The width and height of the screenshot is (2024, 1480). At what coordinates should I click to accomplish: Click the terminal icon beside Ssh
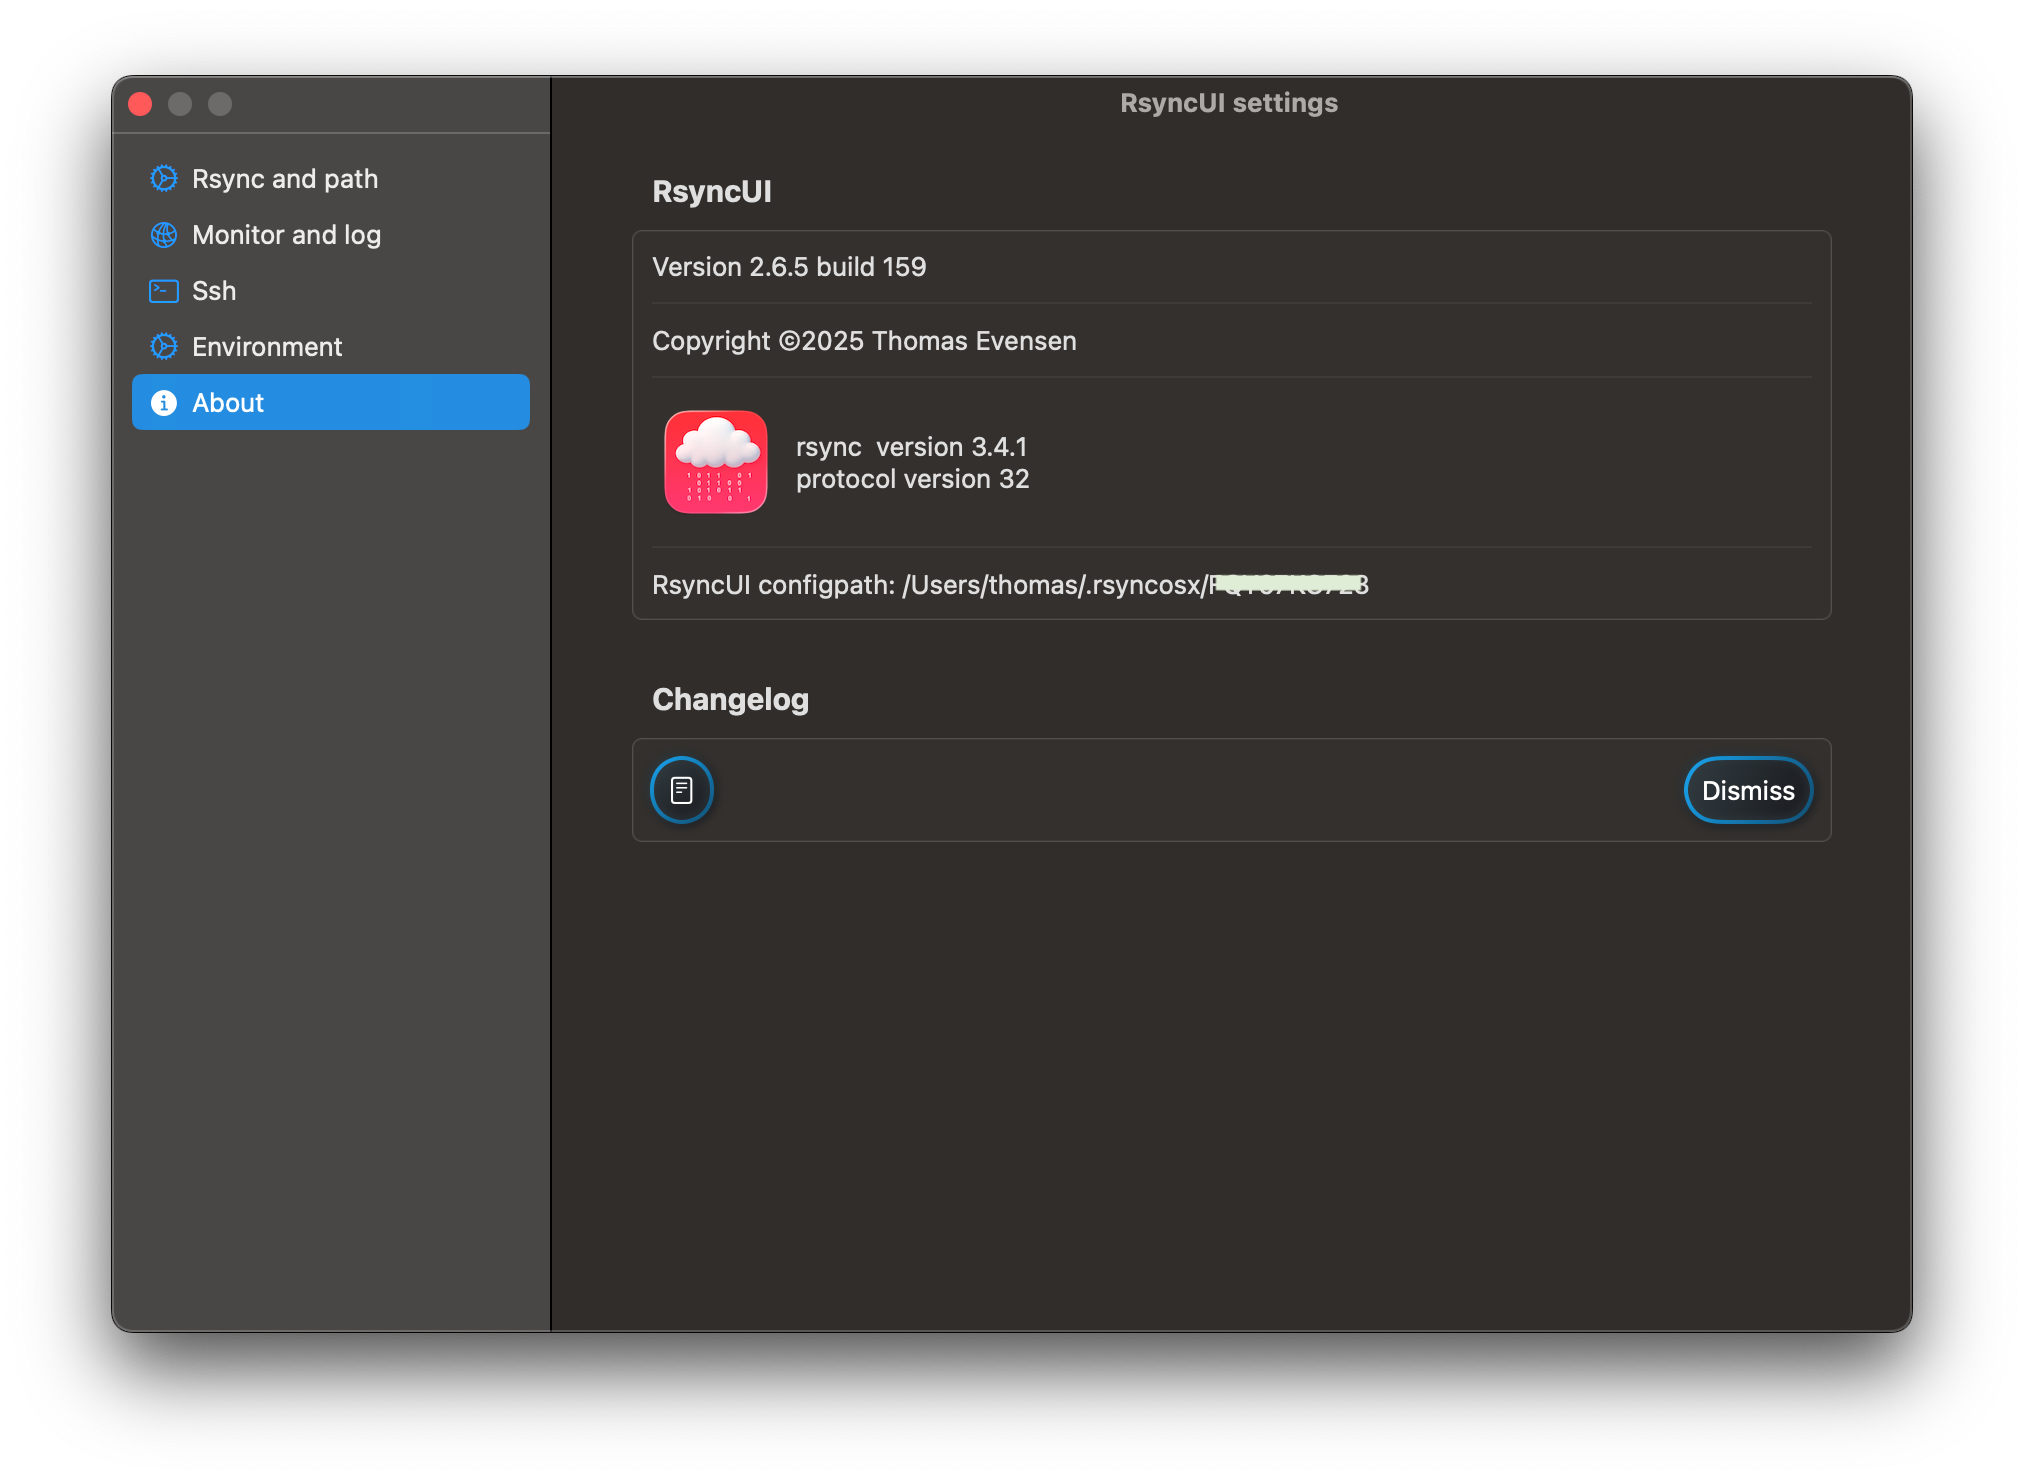pos(164,291)
